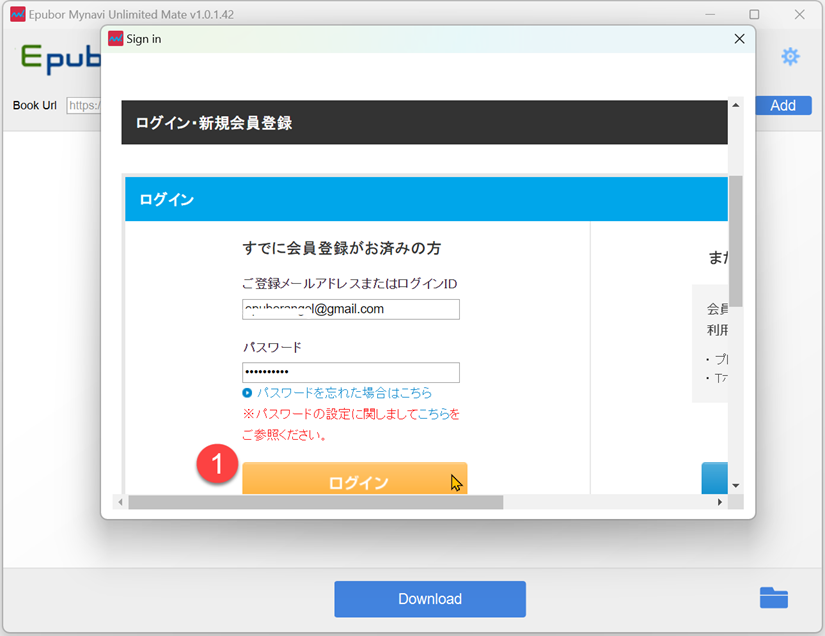825x636 pixels.
Task: Open the forgot password link パスワードを忘れた場合はこちら
Action: [344, 392]
